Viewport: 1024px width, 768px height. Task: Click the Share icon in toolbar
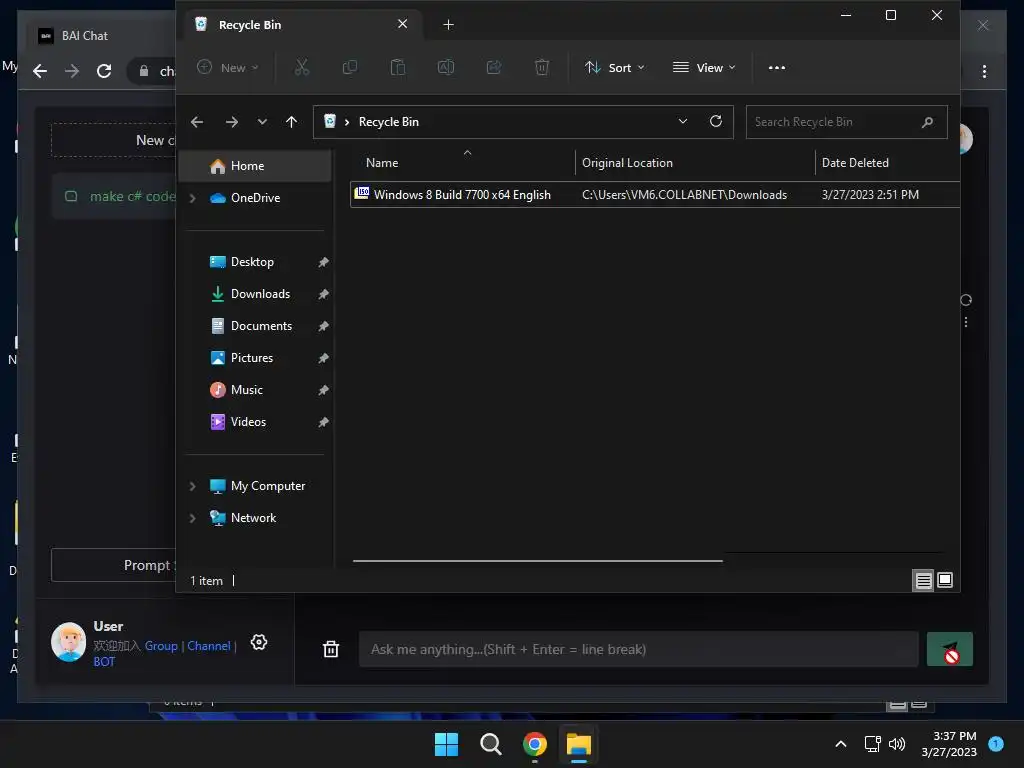point(494,67)
